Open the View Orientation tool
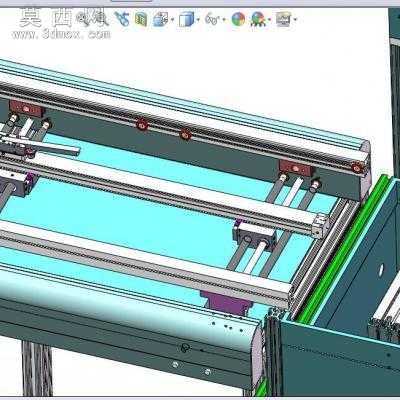Image resolution: width=400 pixels, height=400 pixels. point(160,19)
